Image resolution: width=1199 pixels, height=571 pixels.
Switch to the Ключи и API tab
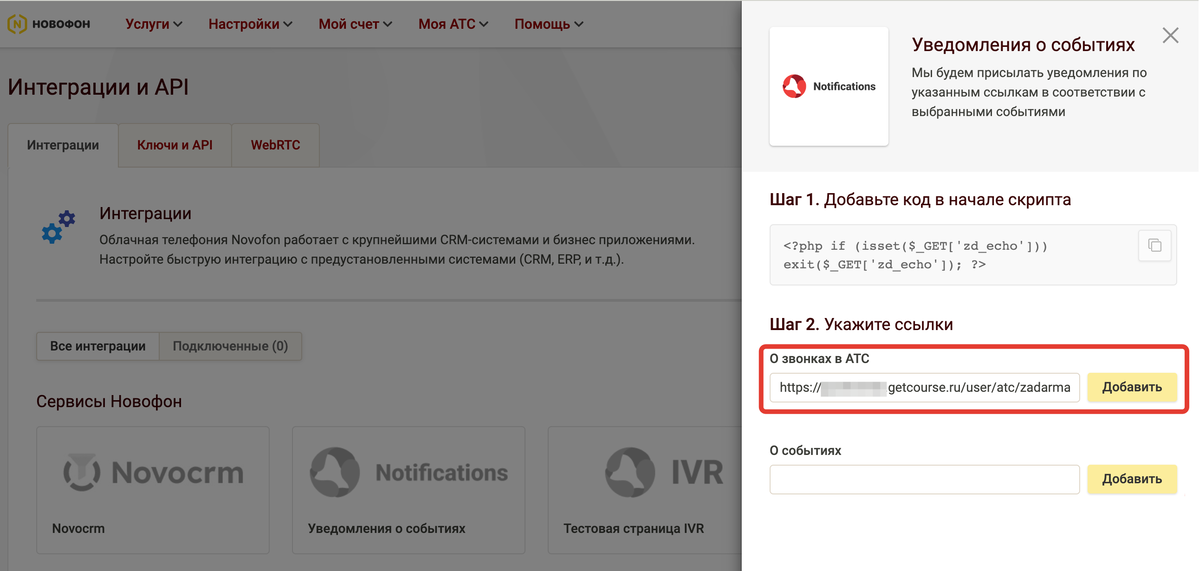click(175, 145)
